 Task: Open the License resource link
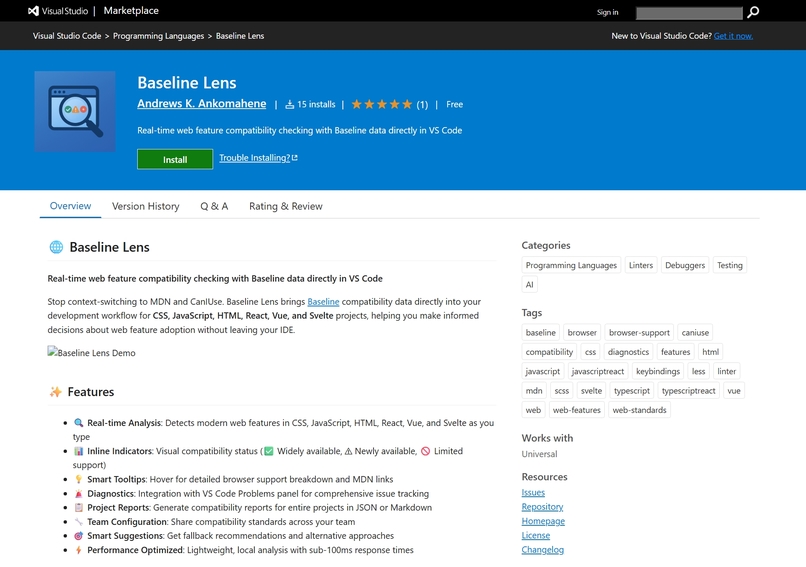point(536,536)
